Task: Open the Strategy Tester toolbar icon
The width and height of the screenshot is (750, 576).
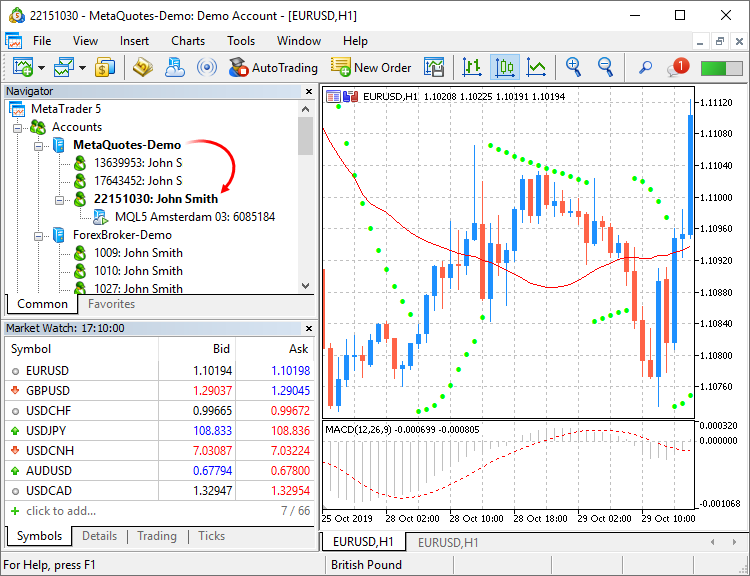Action: [433, 68]
